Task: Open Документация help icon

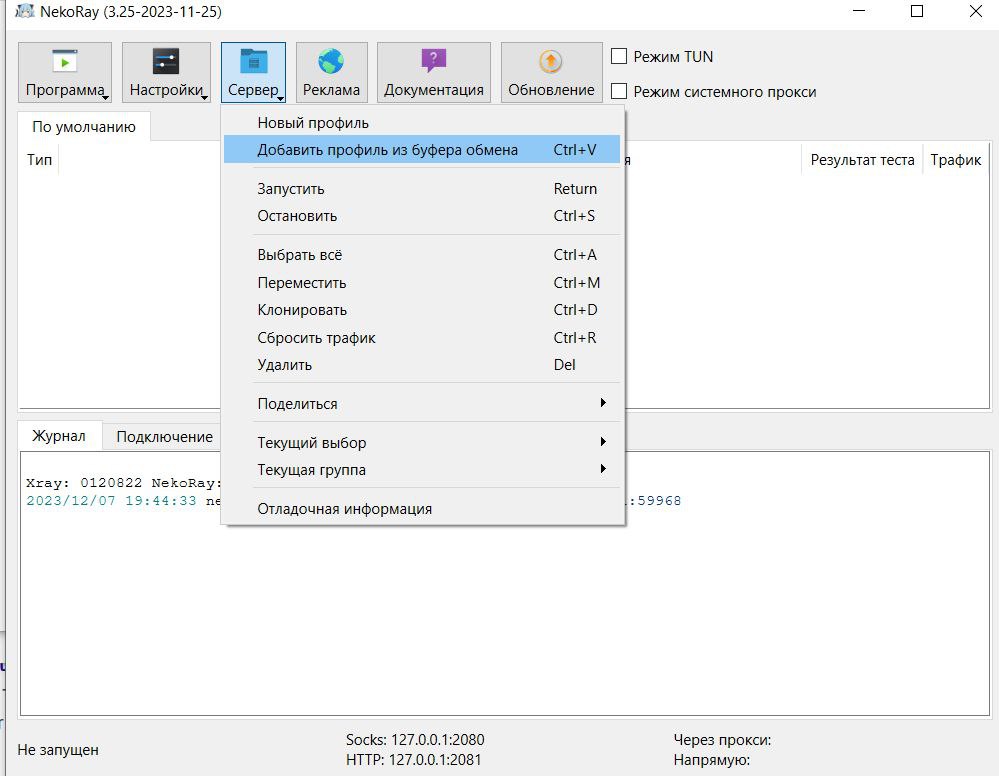Action: point(433,62)
